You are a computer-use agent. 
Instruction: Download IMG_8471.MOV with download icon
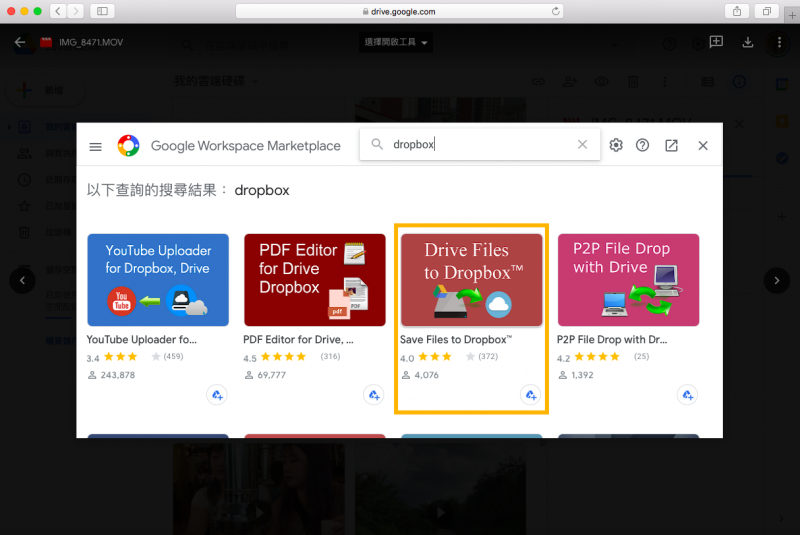pos(747,42)
